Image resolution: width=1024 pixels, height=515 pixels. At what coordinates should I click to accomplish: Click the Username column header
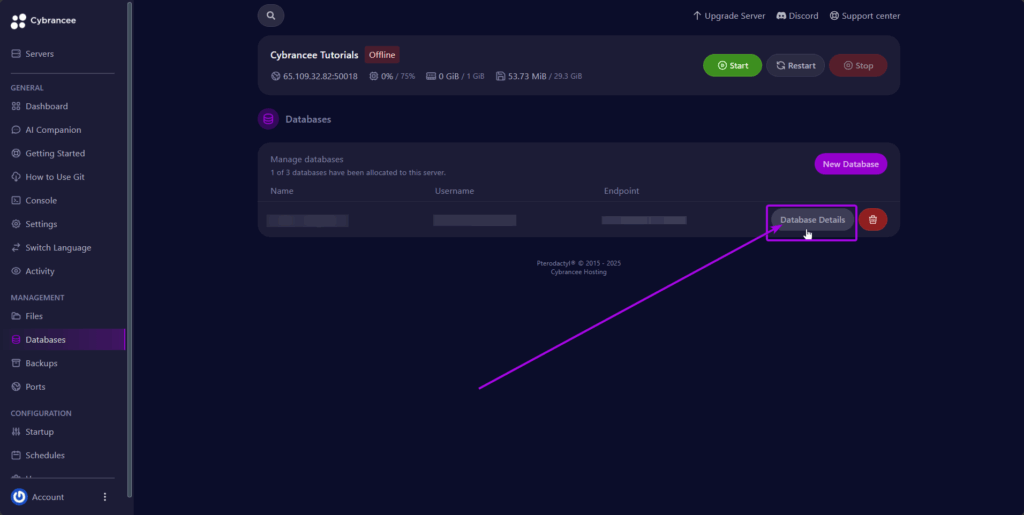coord(455,191)
